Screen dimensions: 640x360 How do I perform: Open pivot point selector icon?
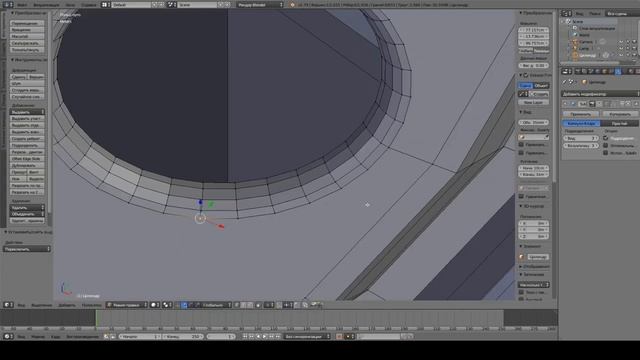pyautogui.click(x=167, y=304)
